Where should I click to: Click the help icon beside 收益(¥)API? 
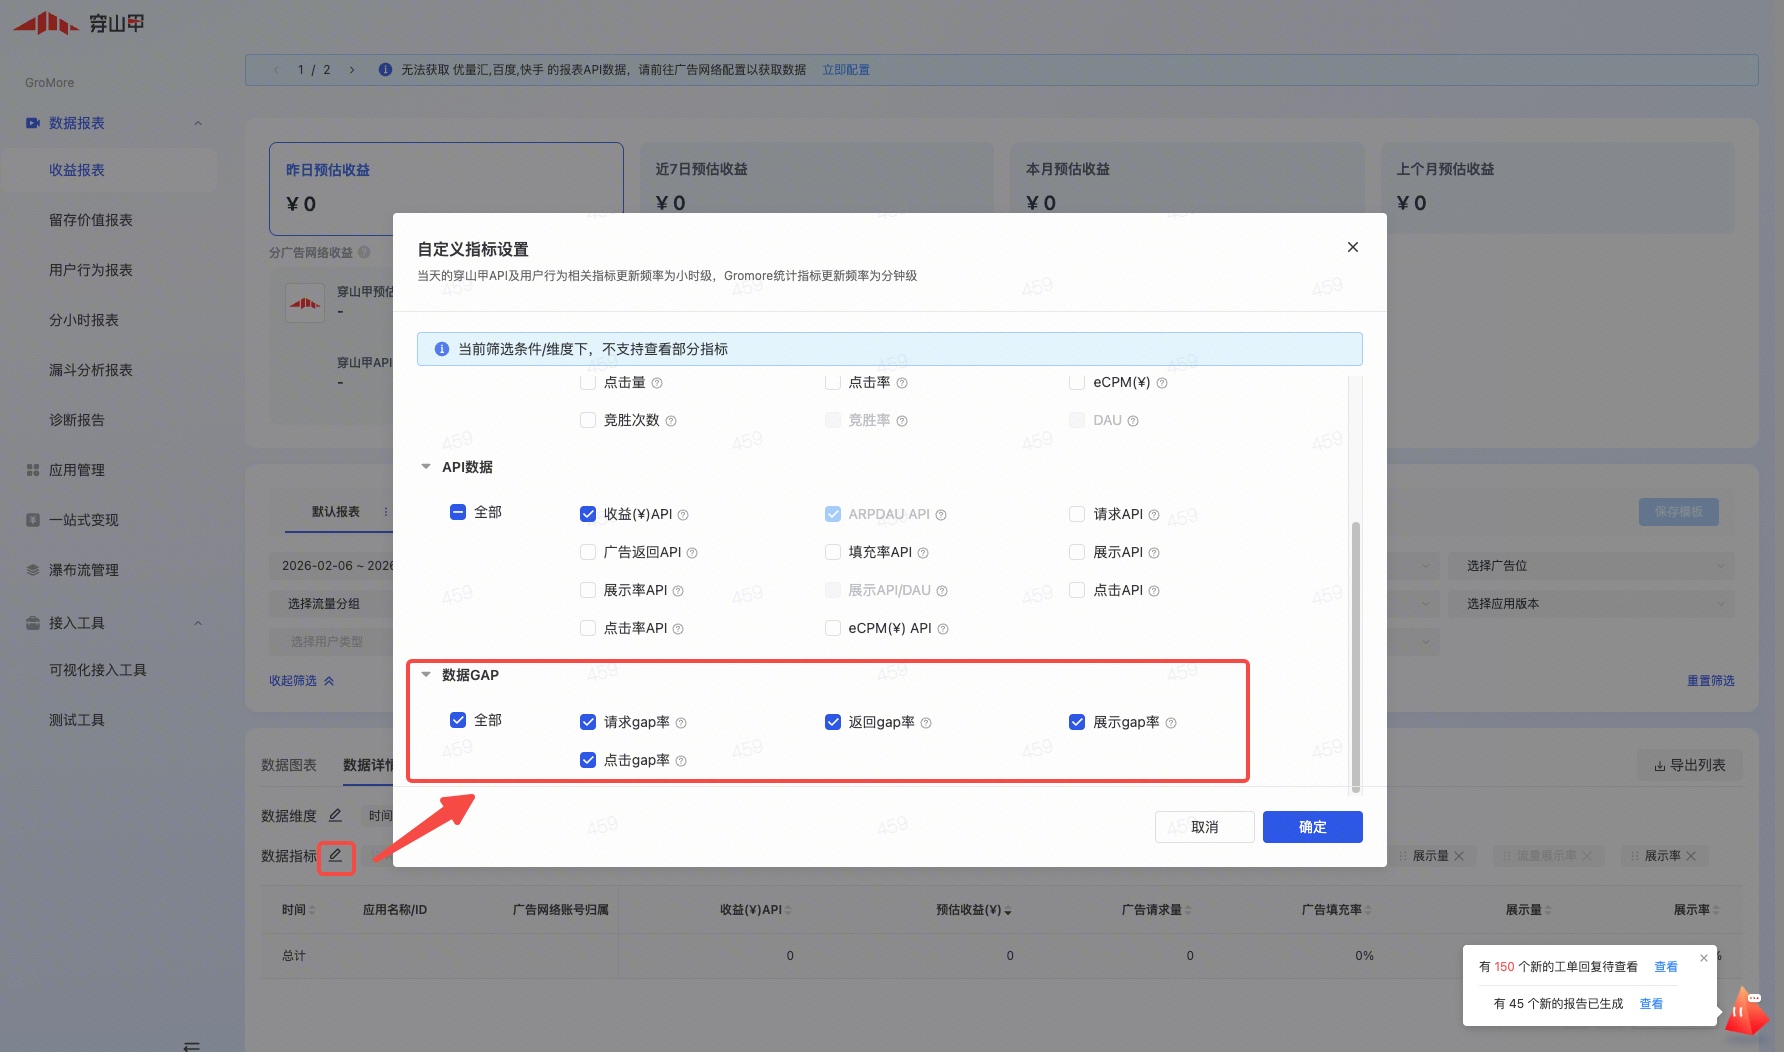(x=683, y=515)
